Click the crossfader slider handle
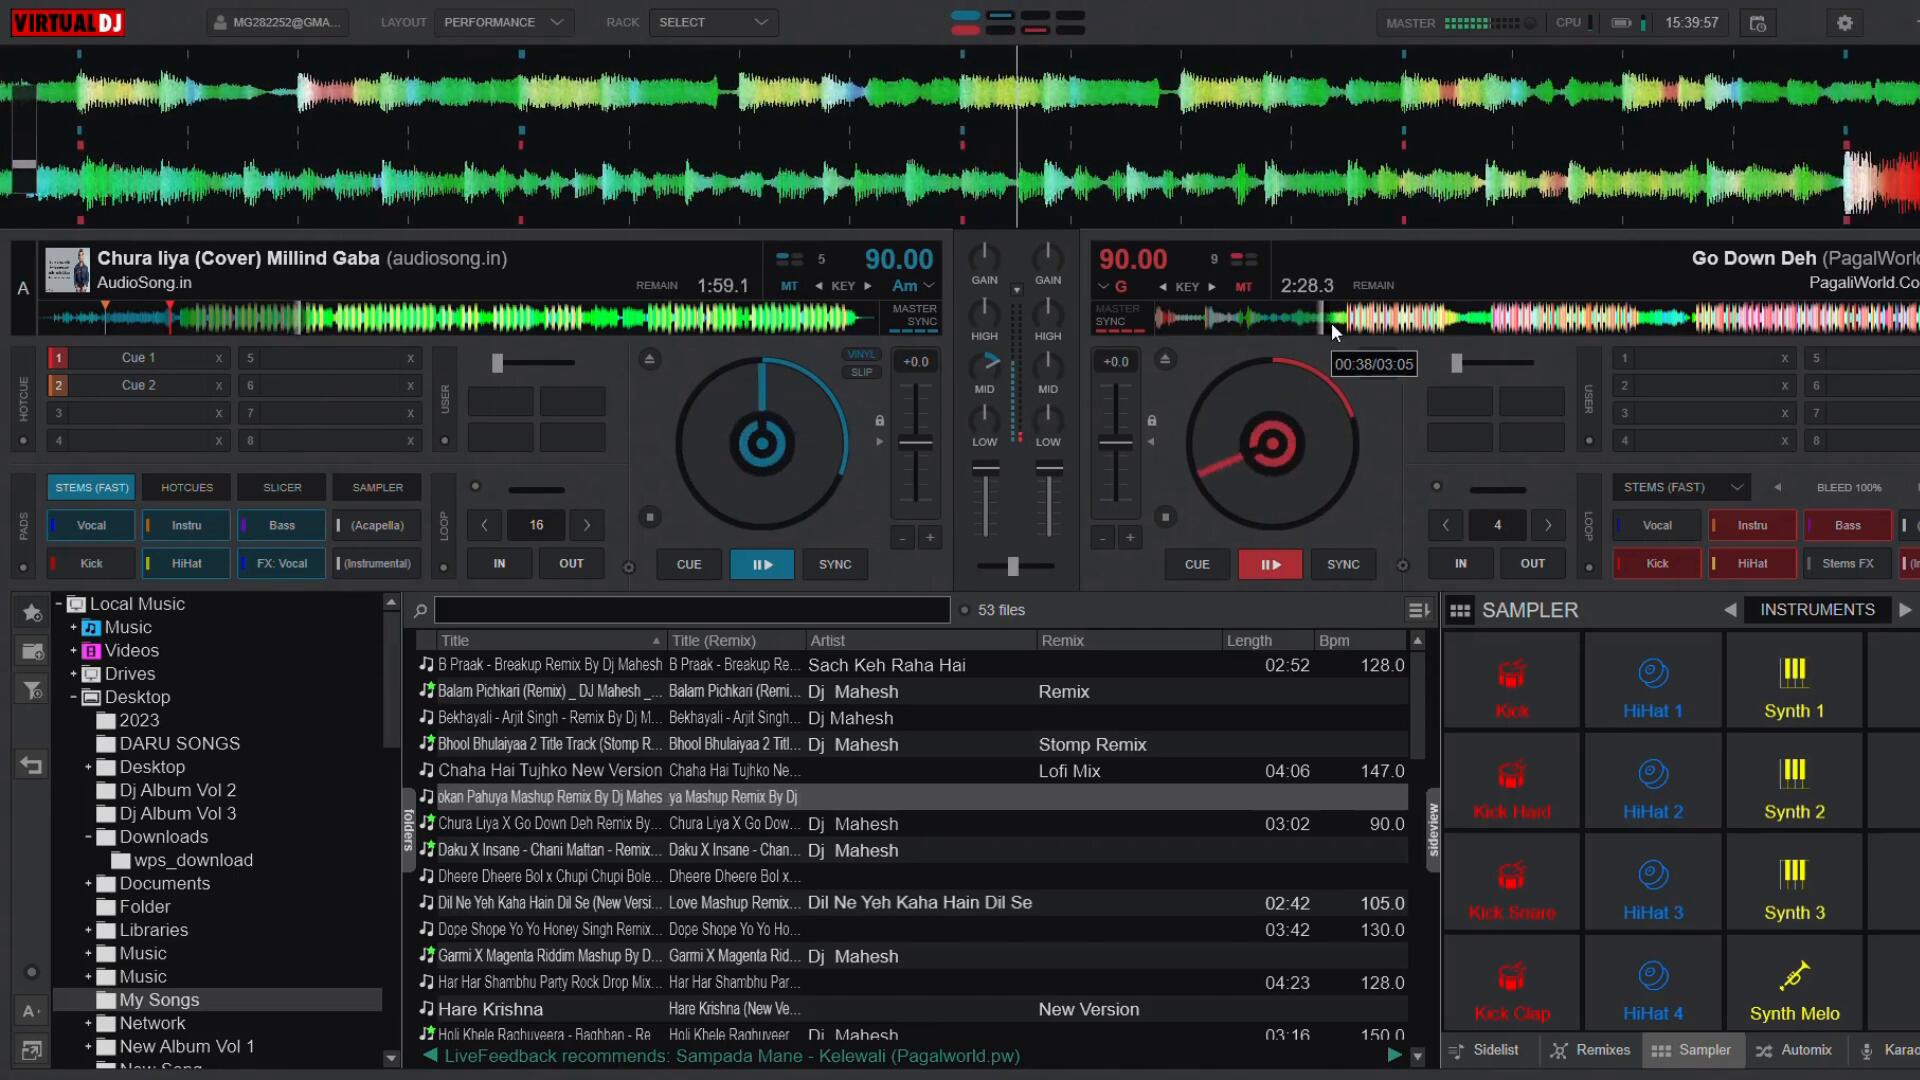1920x1080 pixels. (1013, 566)
